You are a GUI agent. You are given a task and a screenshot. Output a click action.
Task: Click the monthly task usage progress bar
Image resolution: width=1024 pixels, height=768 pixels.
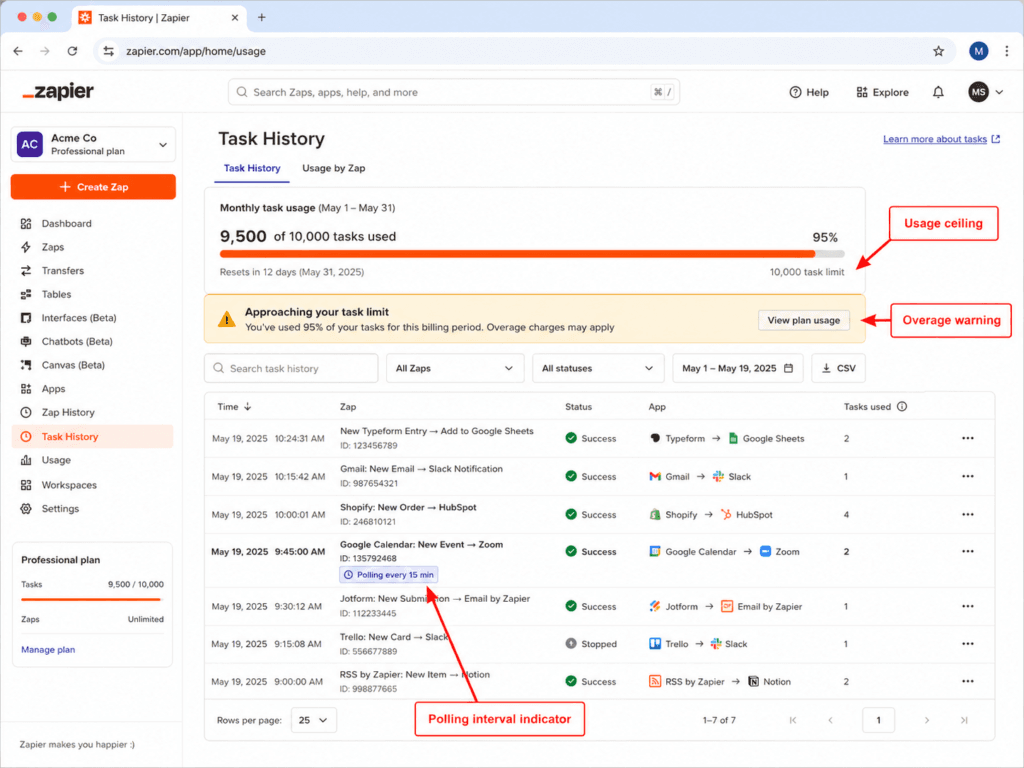pos(532,253)
